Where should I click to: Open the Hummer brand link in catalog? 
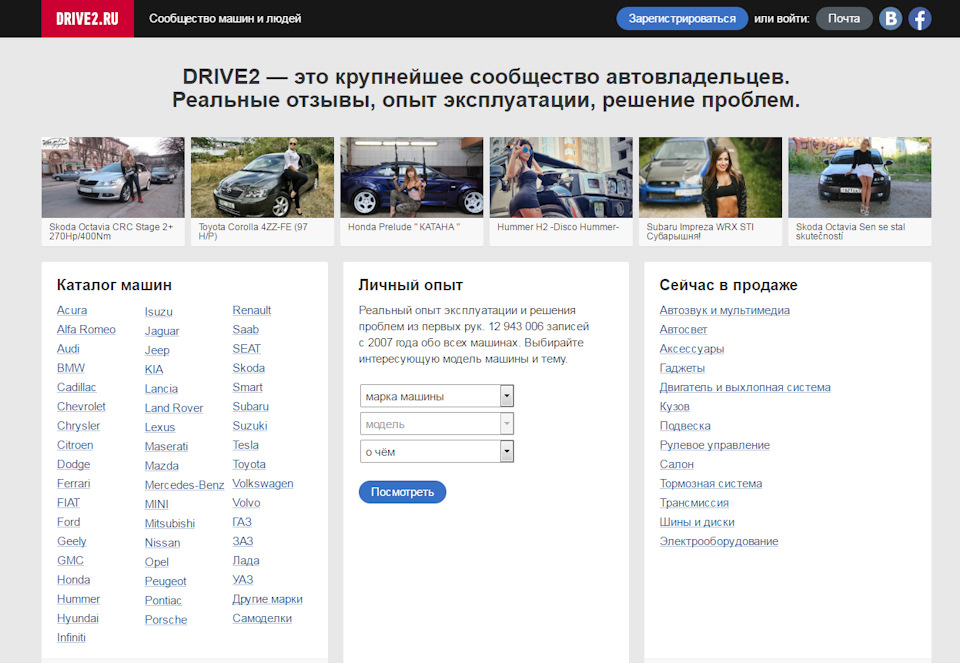pos(78,599)
